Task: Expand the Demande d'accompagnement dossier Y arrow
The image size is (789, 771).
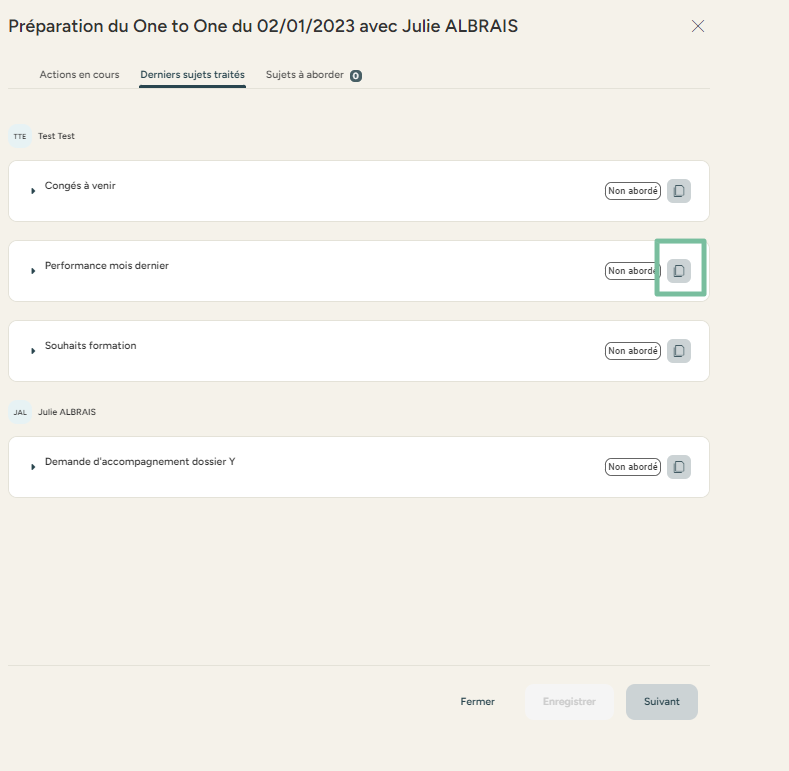Action: tap(33, 467)
